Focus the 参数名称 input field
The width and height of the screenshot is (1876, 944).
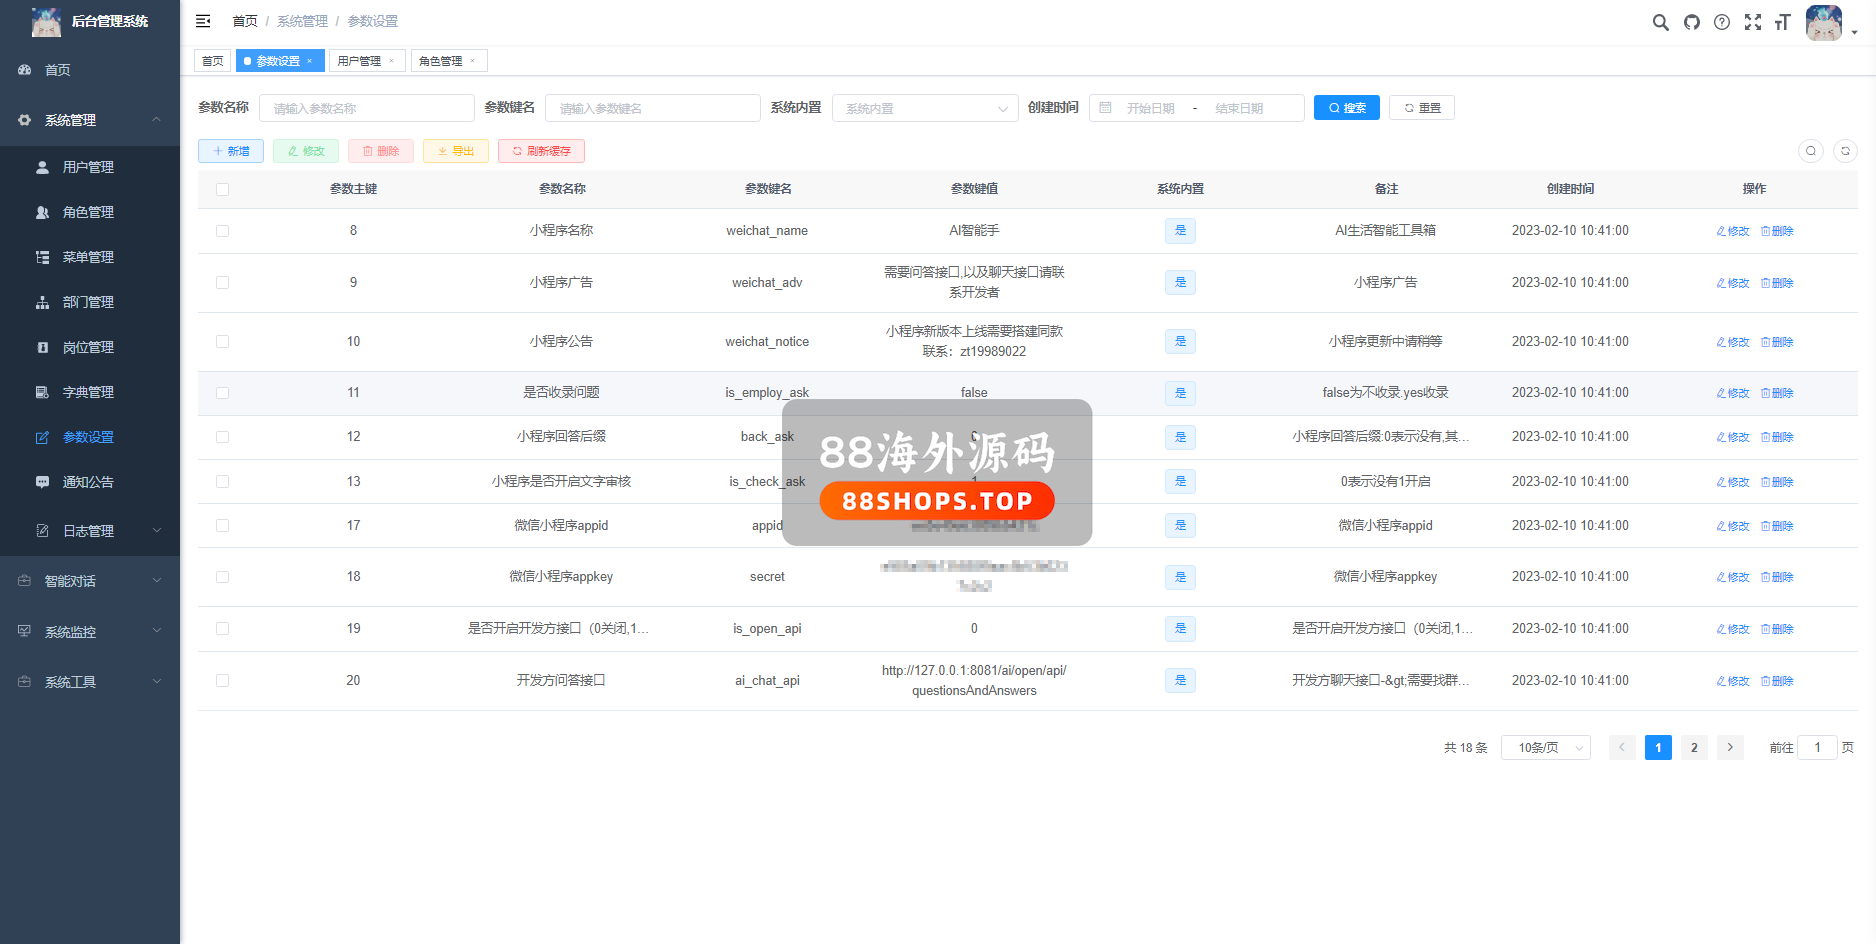(366, 108)
